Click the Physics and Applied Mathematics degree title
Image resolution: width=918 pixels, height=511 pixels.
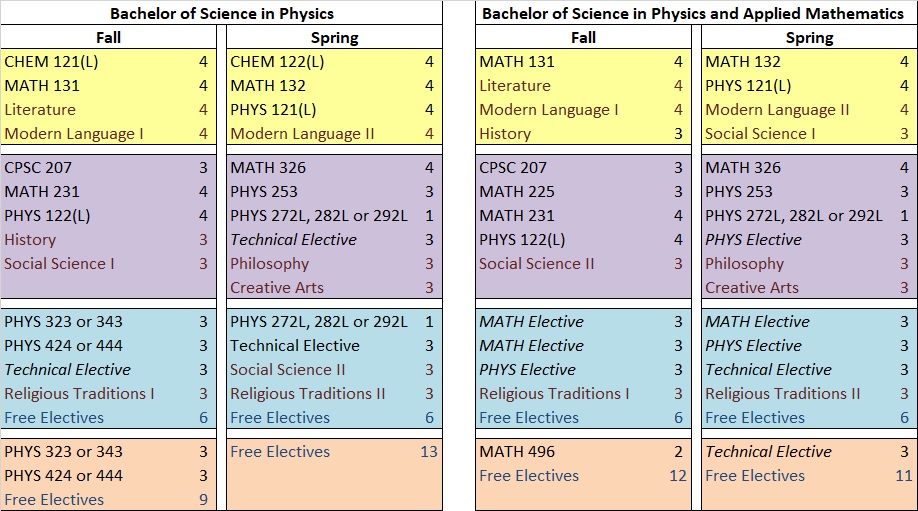coord(692,13)
